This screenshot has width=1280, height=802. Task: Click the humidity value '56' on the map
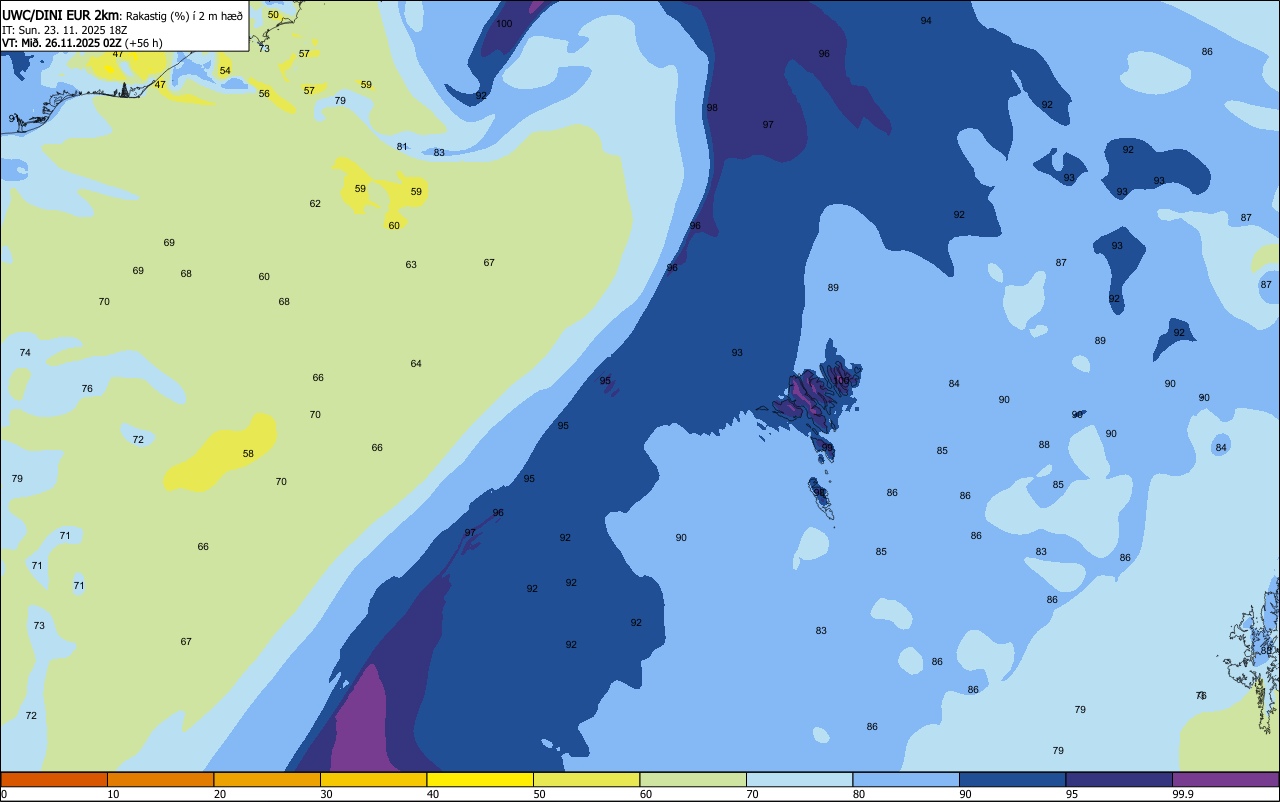(x=264, y=94)
